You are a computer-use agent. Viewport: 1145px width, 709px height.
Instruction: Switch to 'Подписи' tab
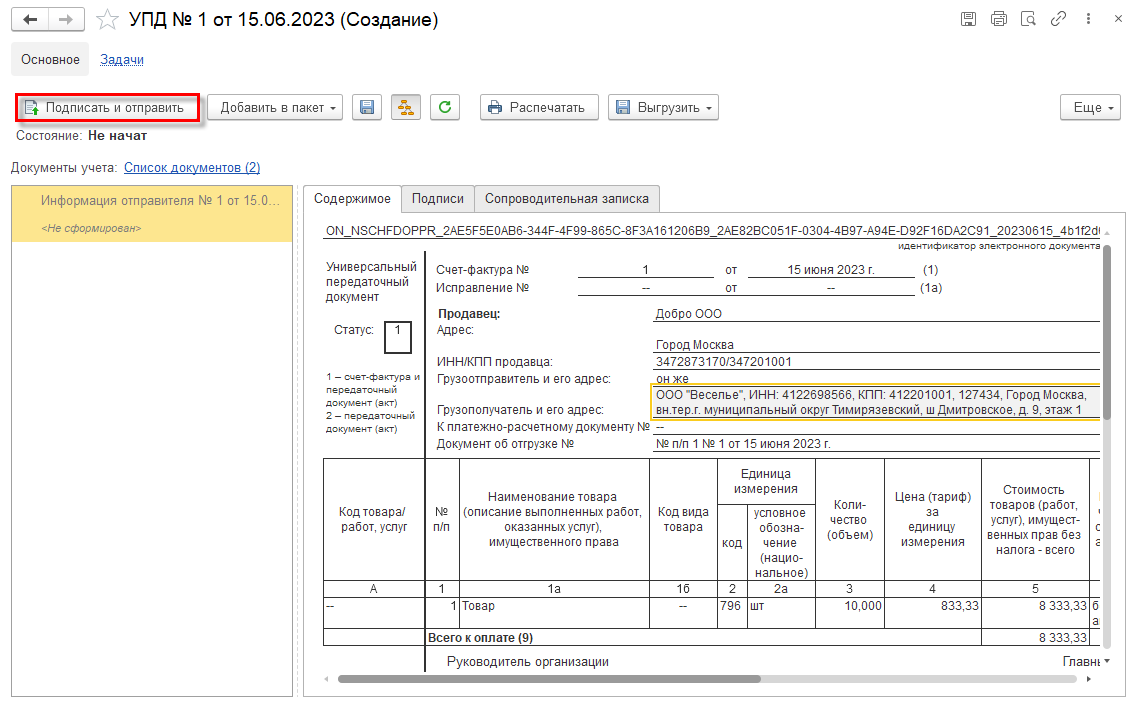[437, 199]
